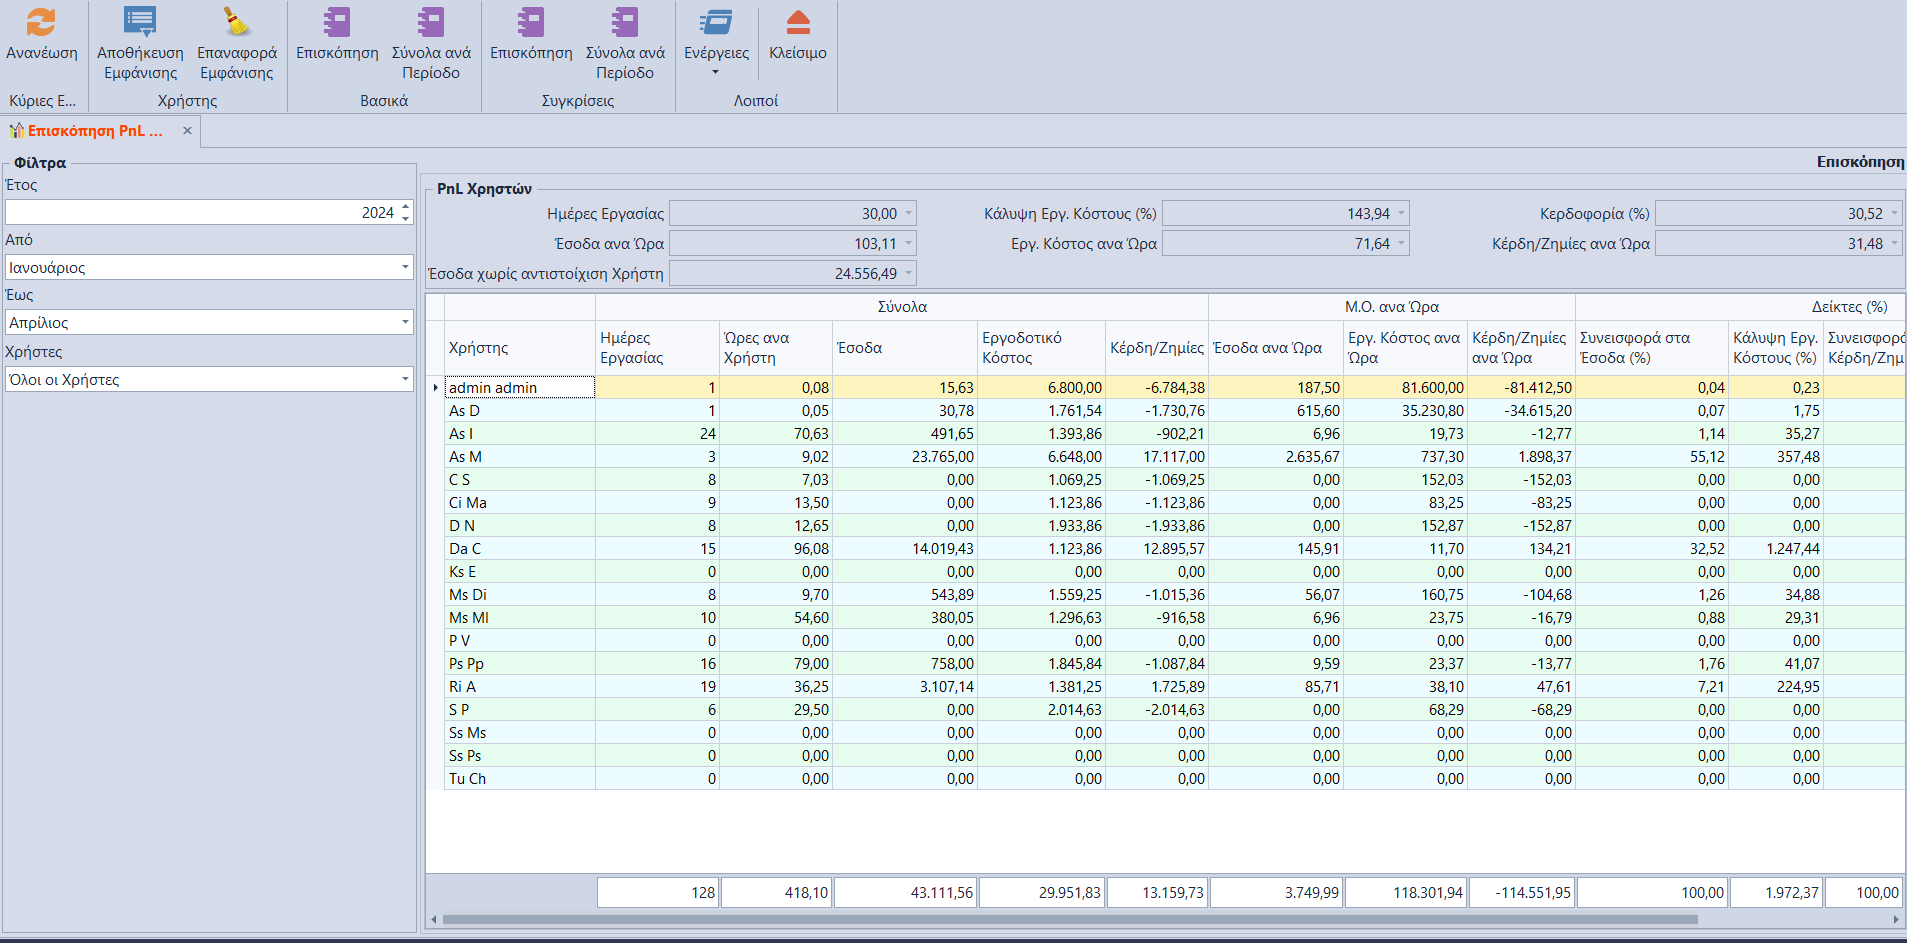Open Σύνολα ανά Περίοδο in Συγκρίσεις group
The image size is (1907, 943).
pyautogui.click(x=625, y=22)
